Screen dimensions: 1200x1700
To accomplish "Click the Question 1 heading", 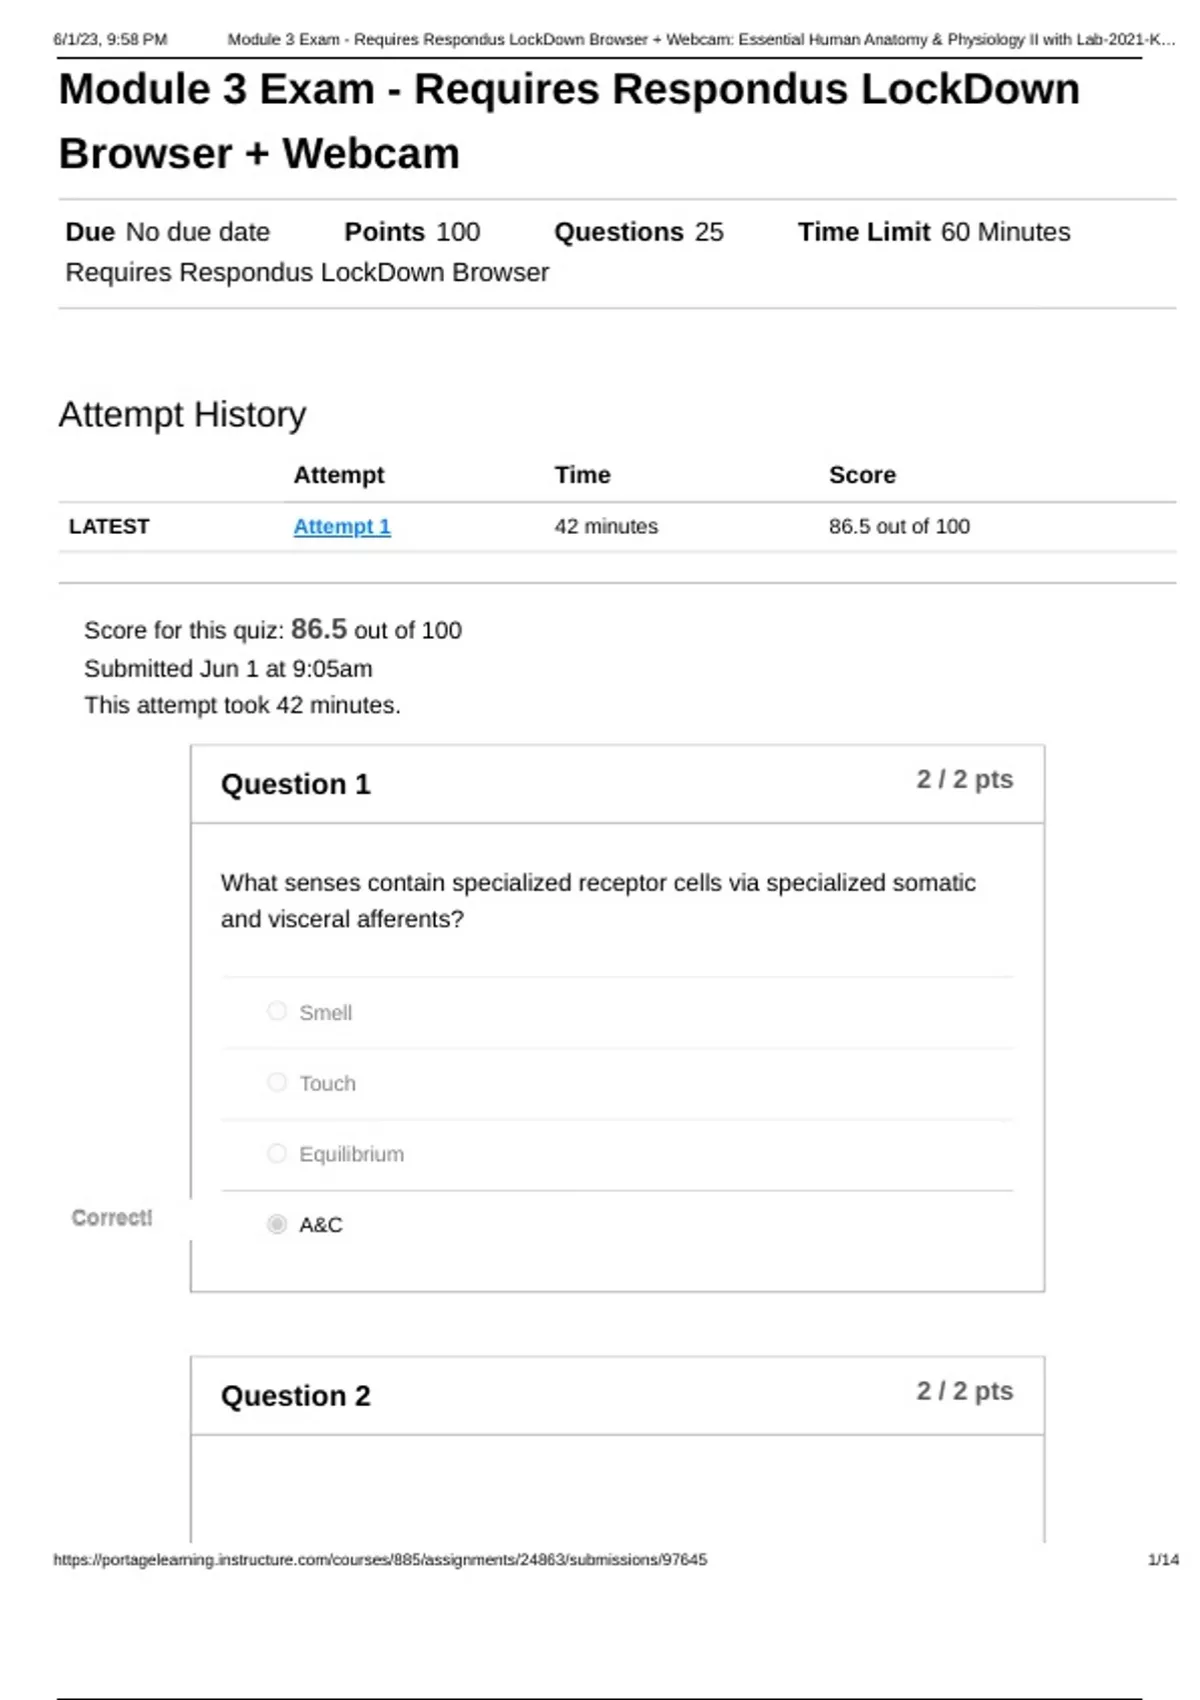I will 295,784.
